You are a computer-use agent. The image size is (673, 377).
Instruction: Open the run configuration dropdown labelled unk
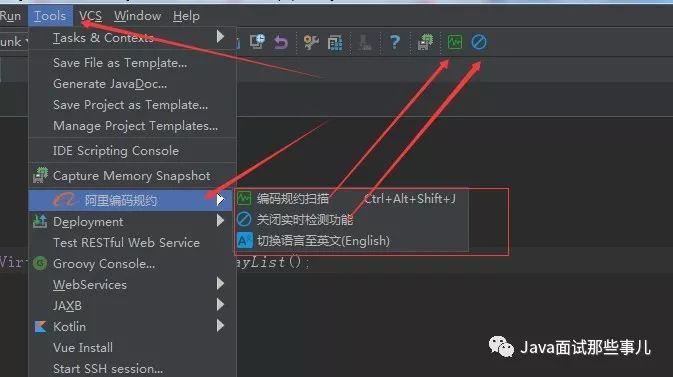click(14, 42)
